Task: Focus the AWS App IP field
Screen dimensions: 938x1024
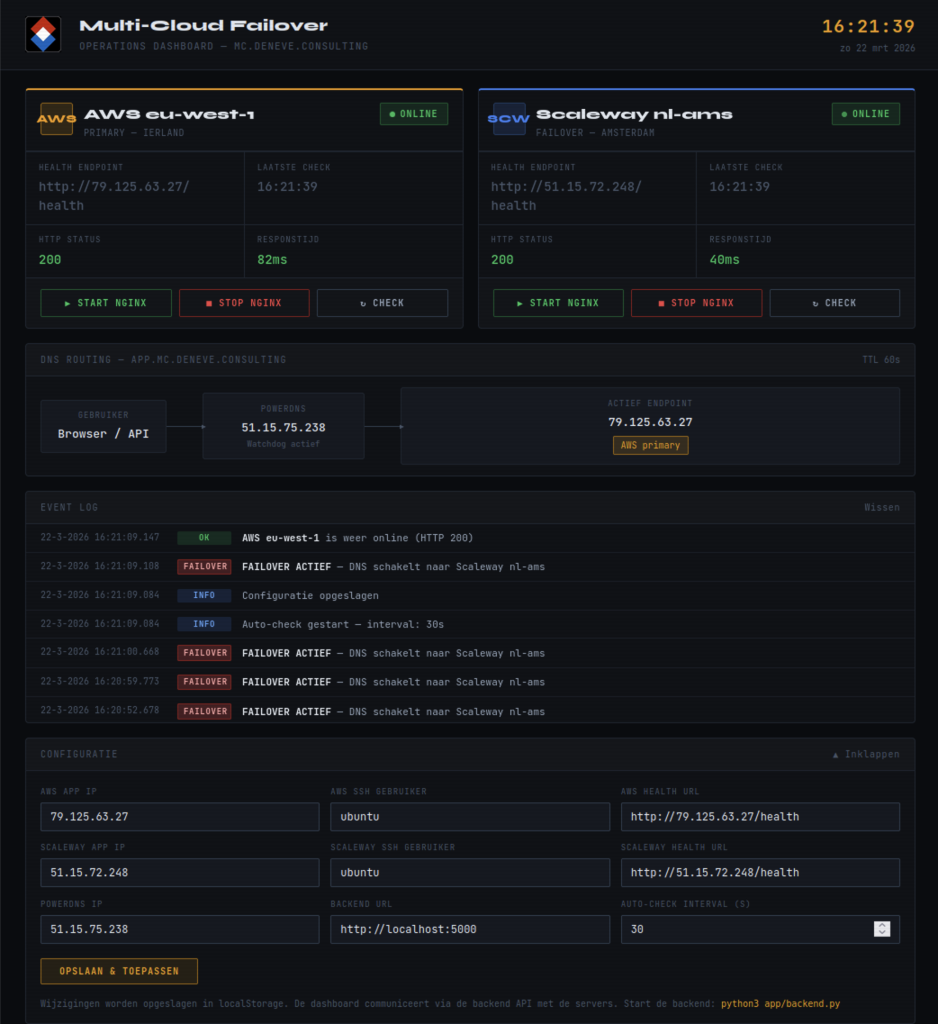Action: click(x=180, y=817)
